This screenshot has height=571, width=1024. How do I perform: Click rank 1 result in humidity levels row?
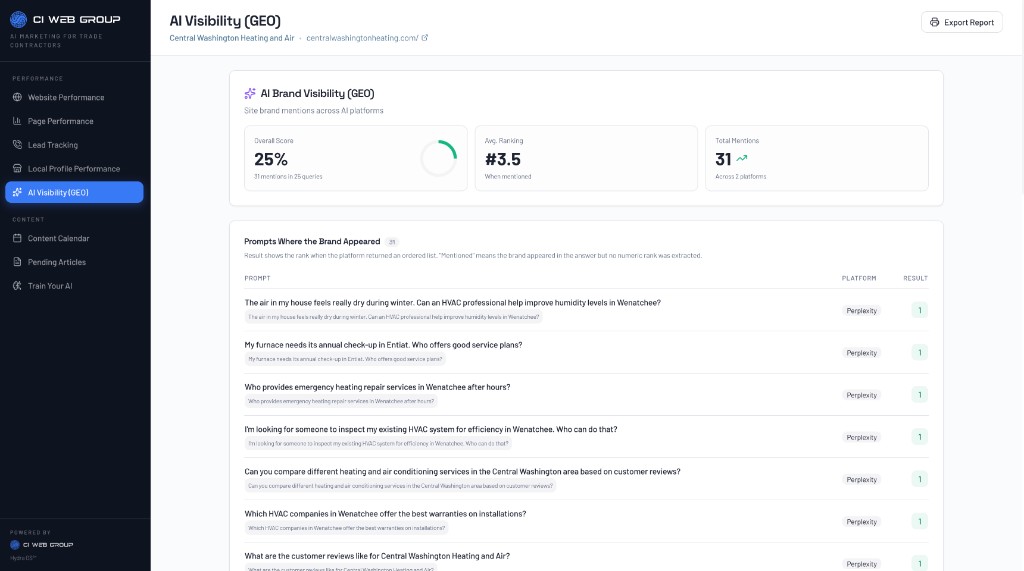[x=920, y=310]
